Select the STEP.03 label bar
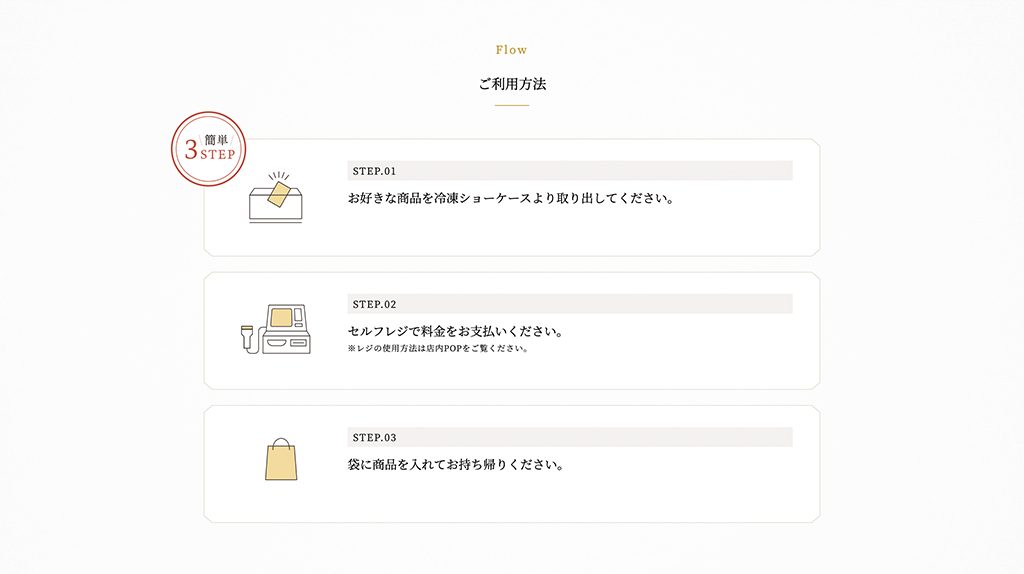This screenshot has height=574, width=1024. (570, 437)
